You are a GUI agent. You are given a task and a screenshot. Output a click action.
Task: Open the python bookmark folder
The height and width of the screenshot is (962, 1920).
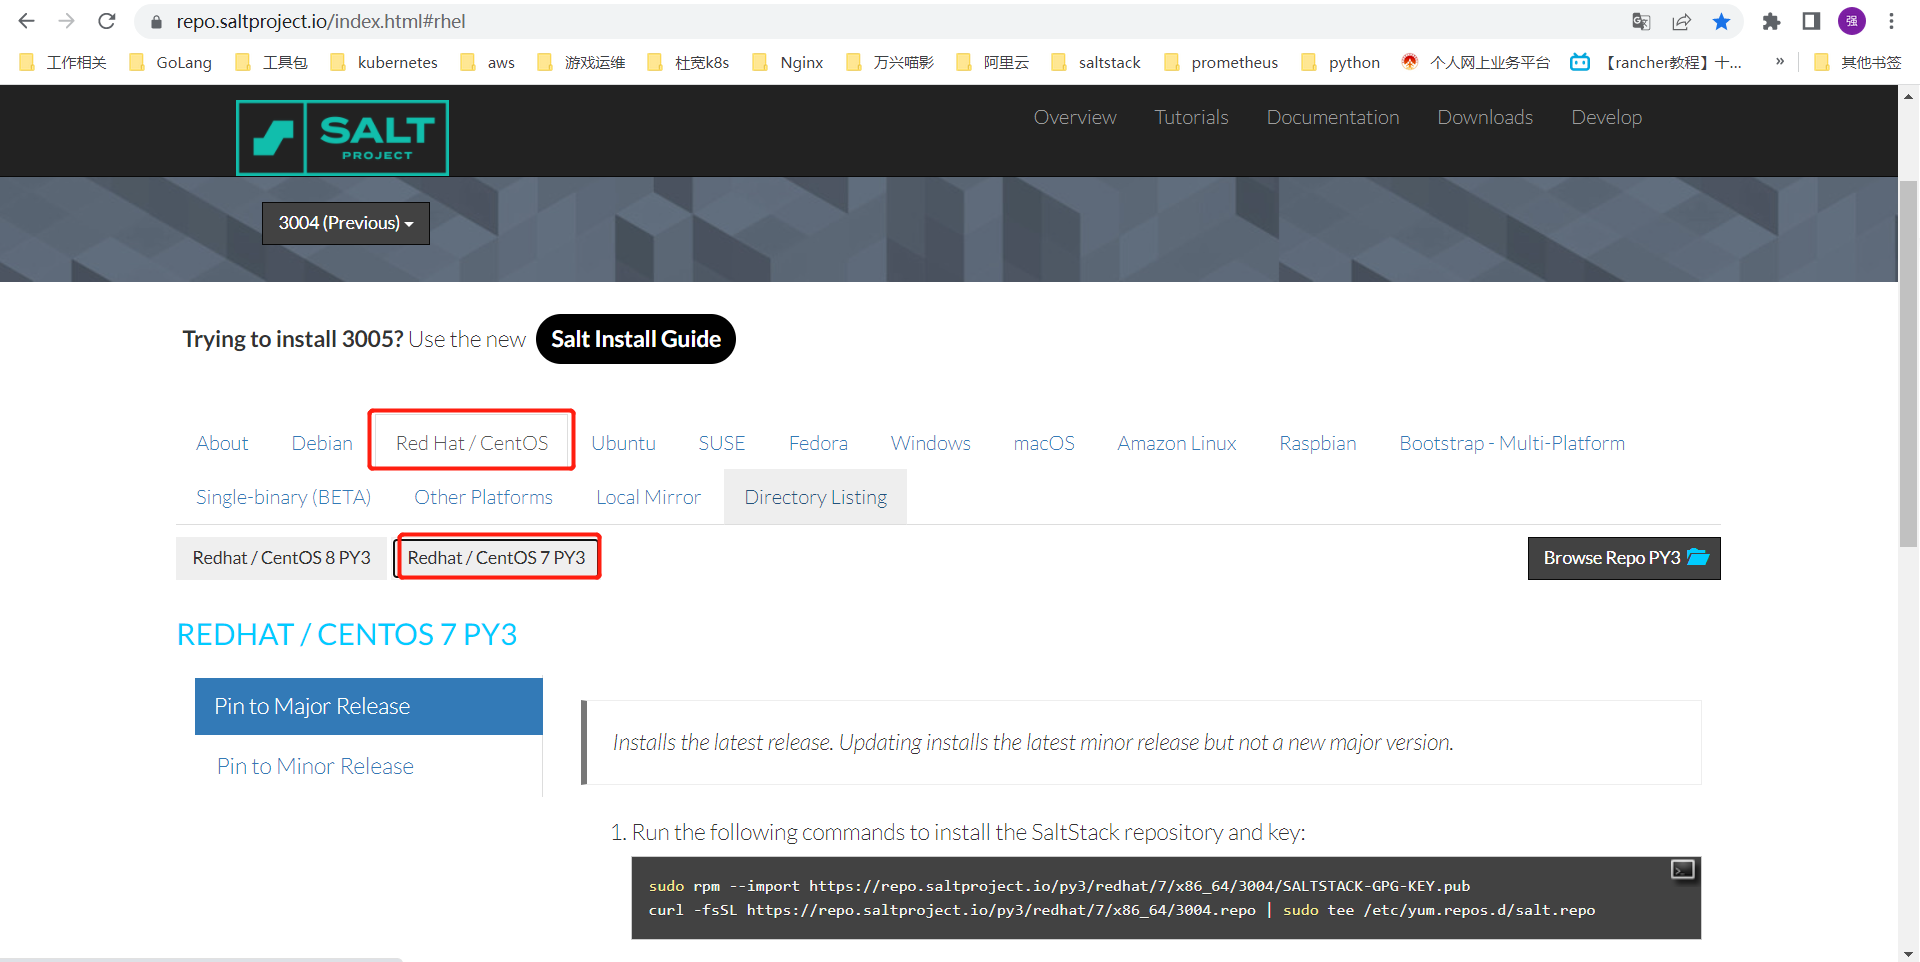[x=1341, y=62]
